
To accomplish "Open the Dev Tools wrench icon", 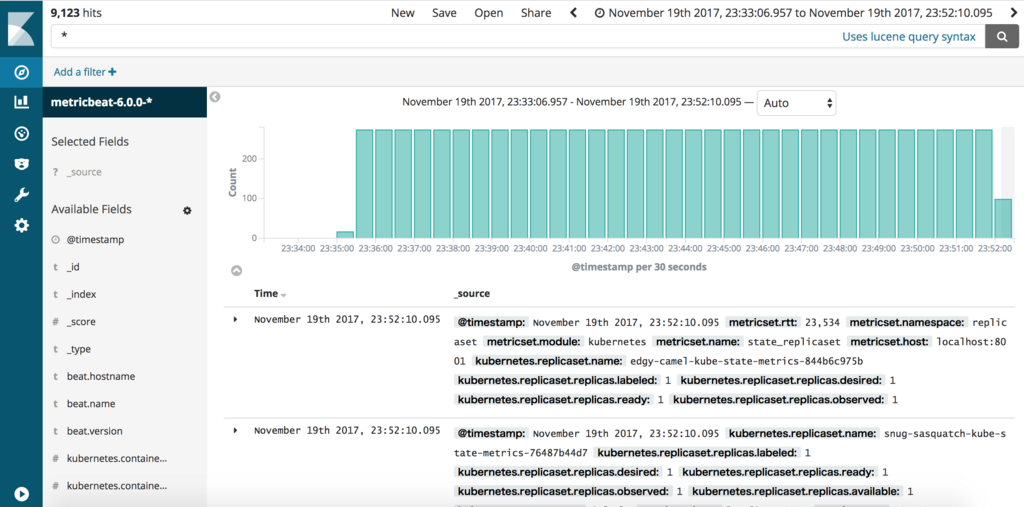I will [x=22, y=195].
